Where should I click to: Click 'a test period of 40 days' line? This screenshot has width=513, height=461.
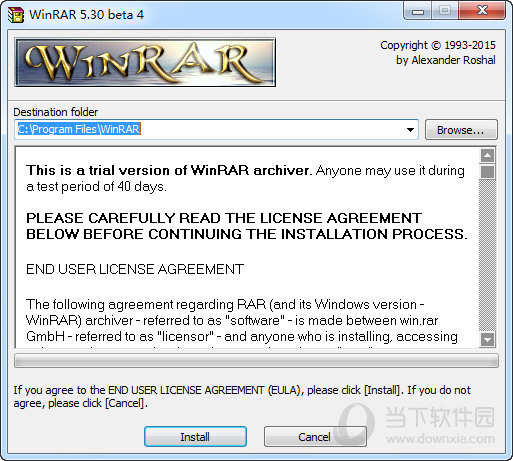(x=96, y=187)
